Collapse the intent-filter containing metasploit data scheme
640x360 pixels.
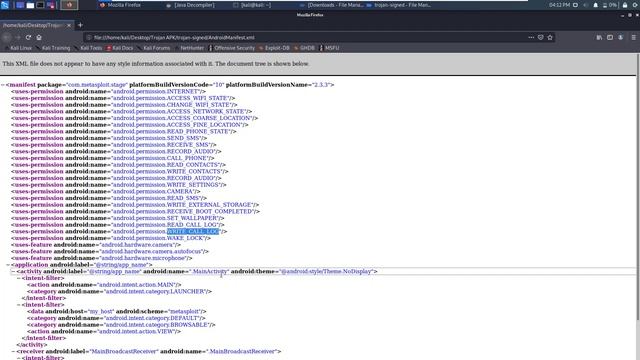(19, 305)
